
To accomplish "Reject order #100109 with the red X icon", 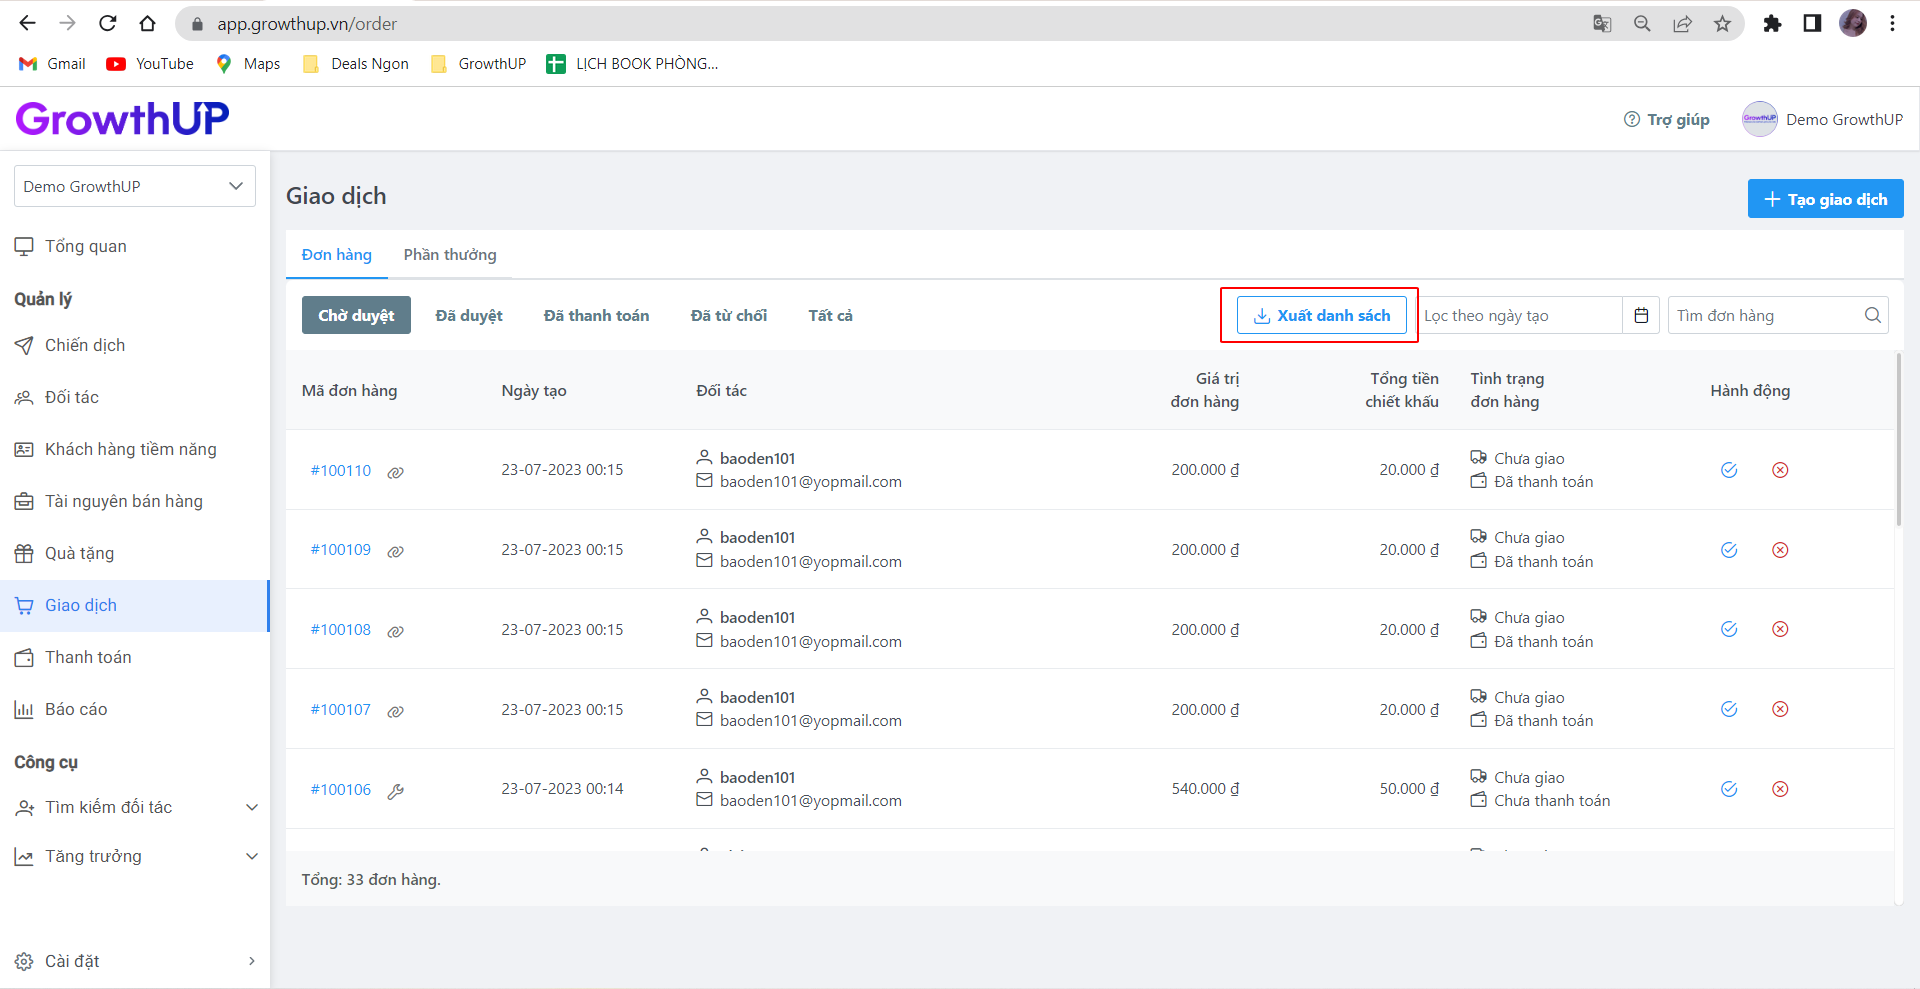I will [x=1780, y=550].
